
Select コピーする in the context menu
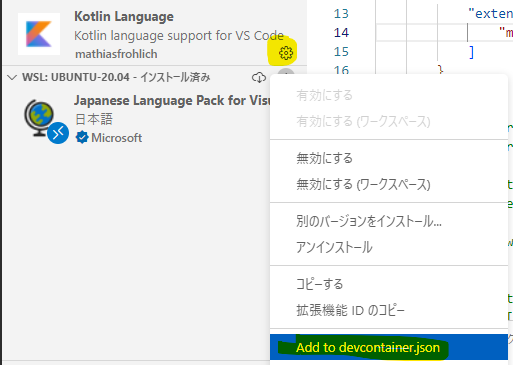(389, 284)
